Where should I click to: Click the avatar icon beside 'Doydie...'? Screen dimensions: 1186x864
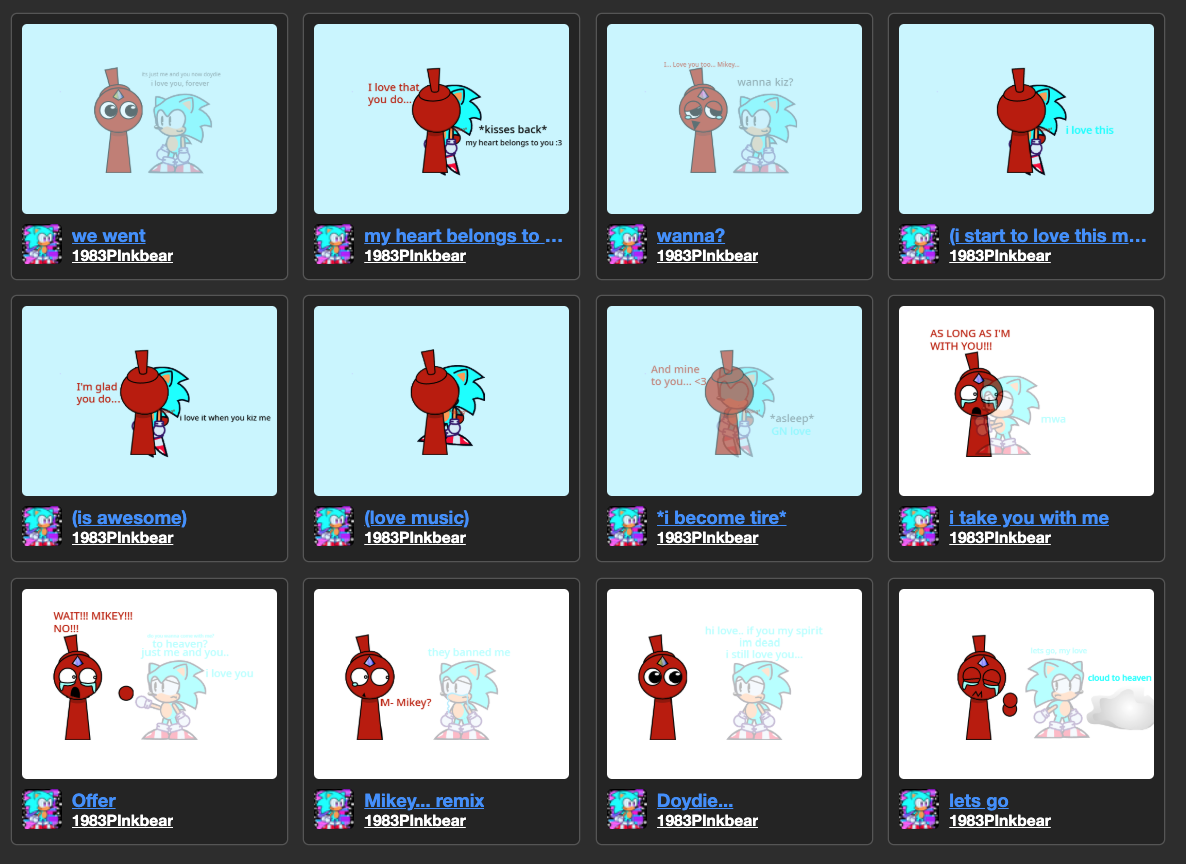[626, 810]
